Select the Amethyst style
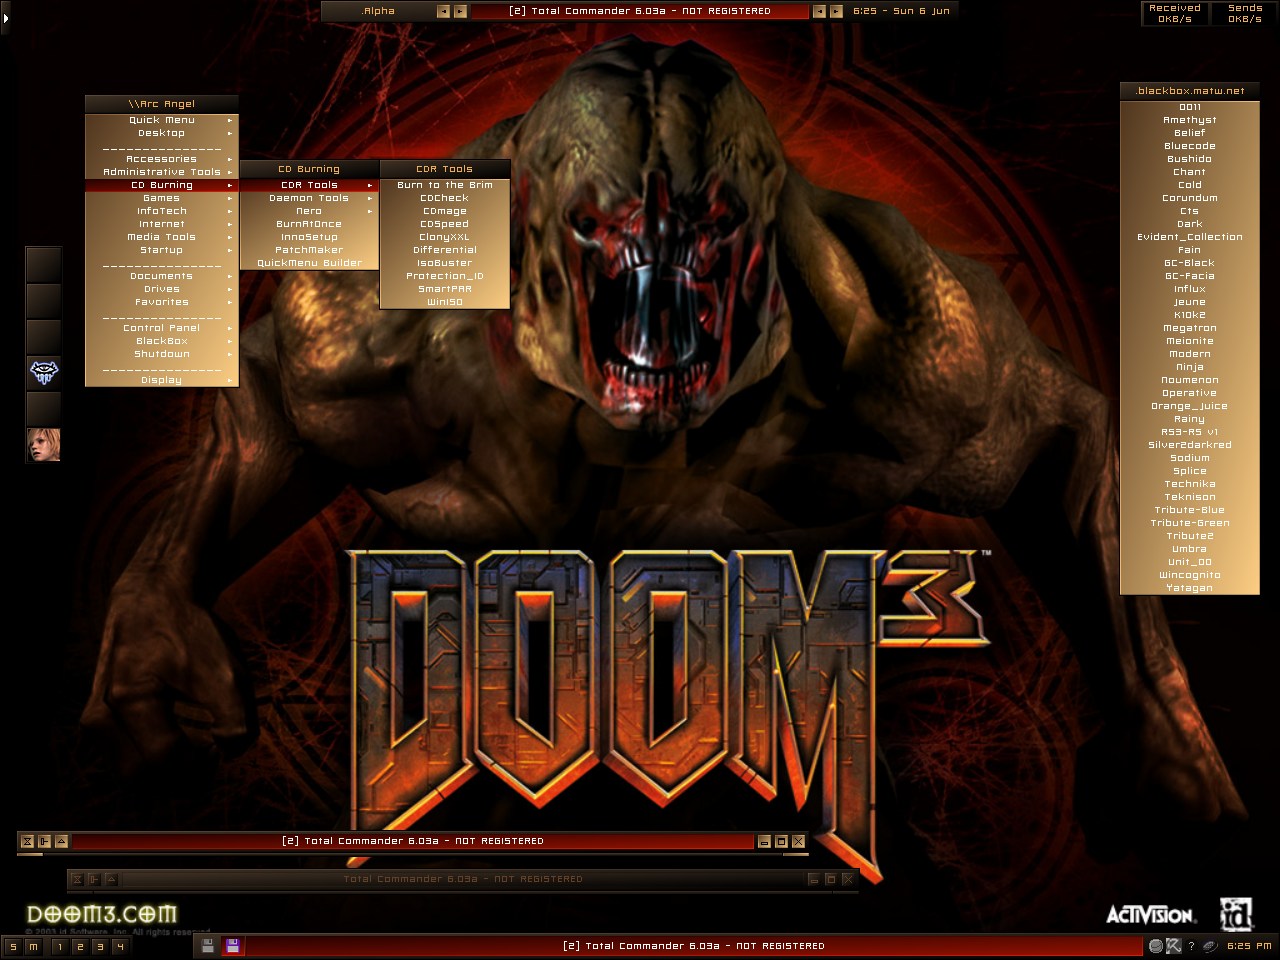1280x960 pixels. point(1190,120)
